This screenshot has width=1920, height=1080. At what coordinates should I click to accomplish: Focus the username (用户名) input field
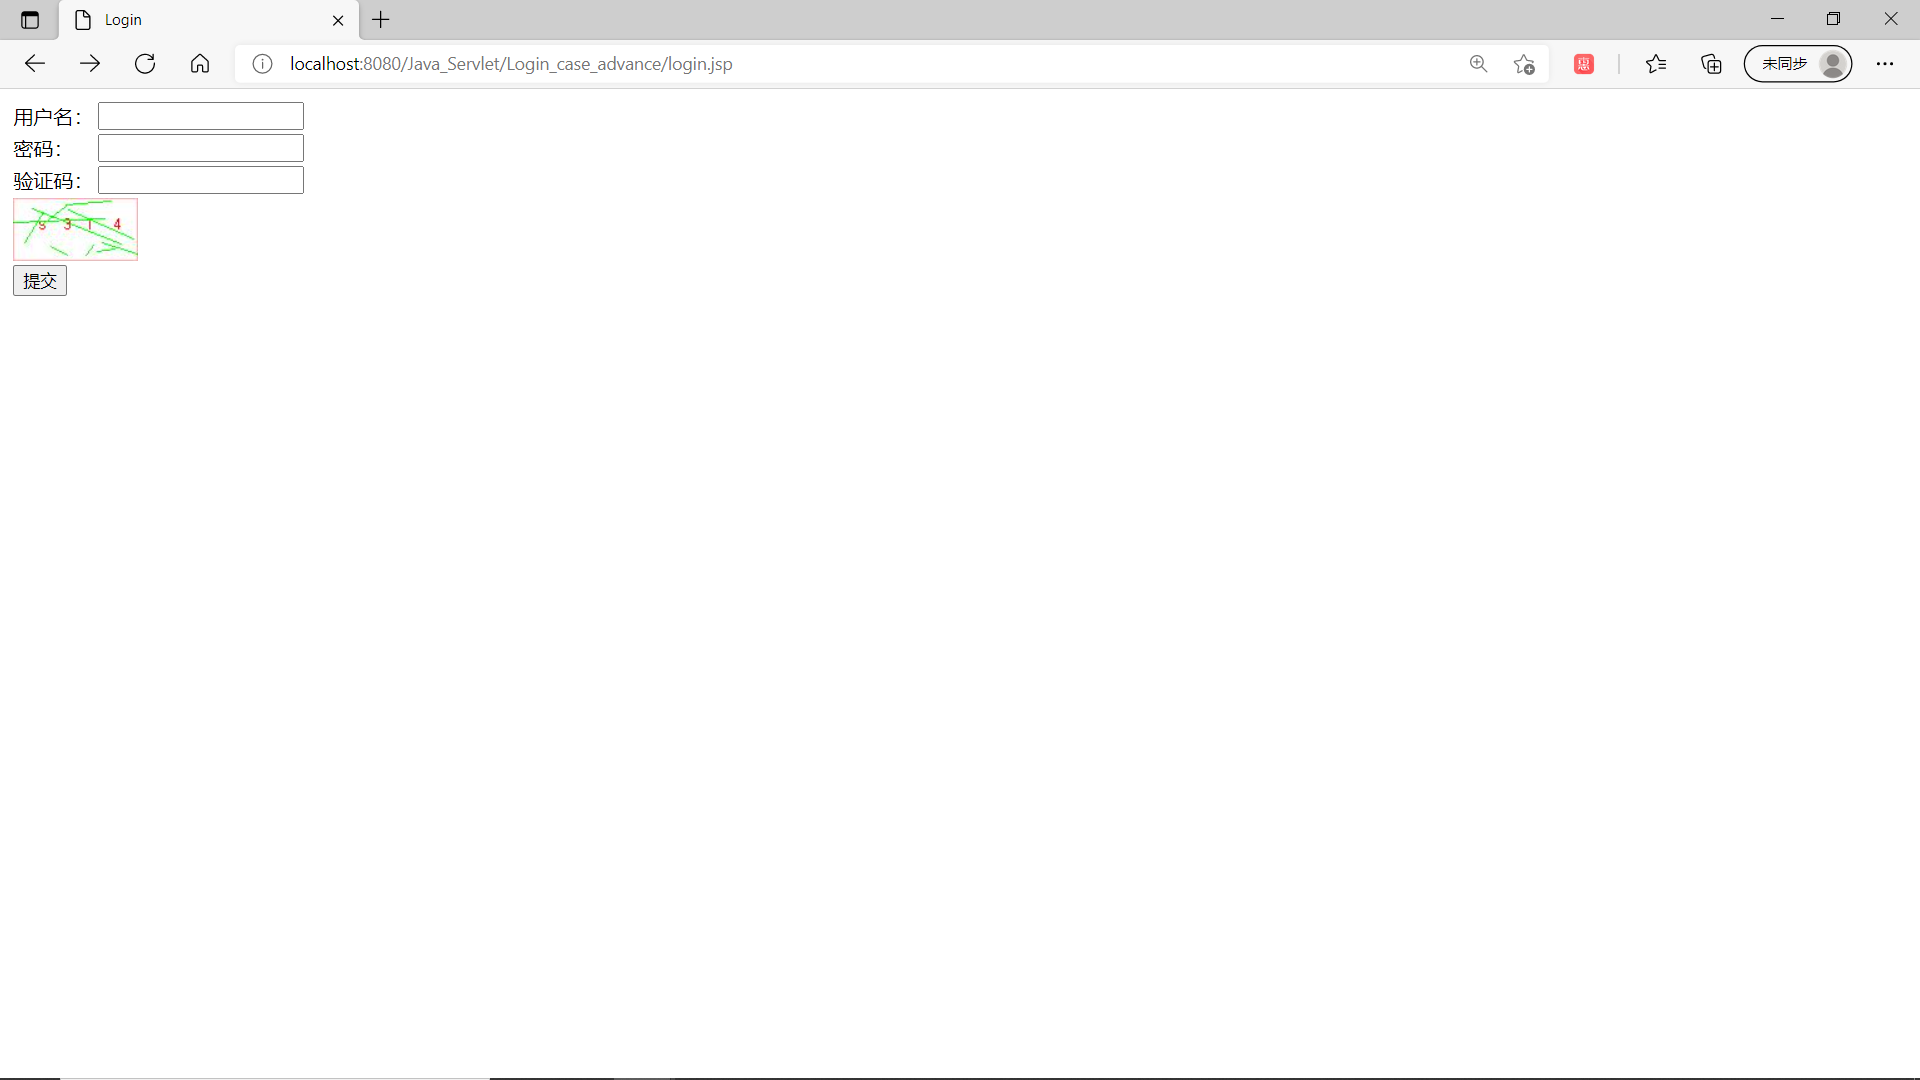click(x=201, y=116)
